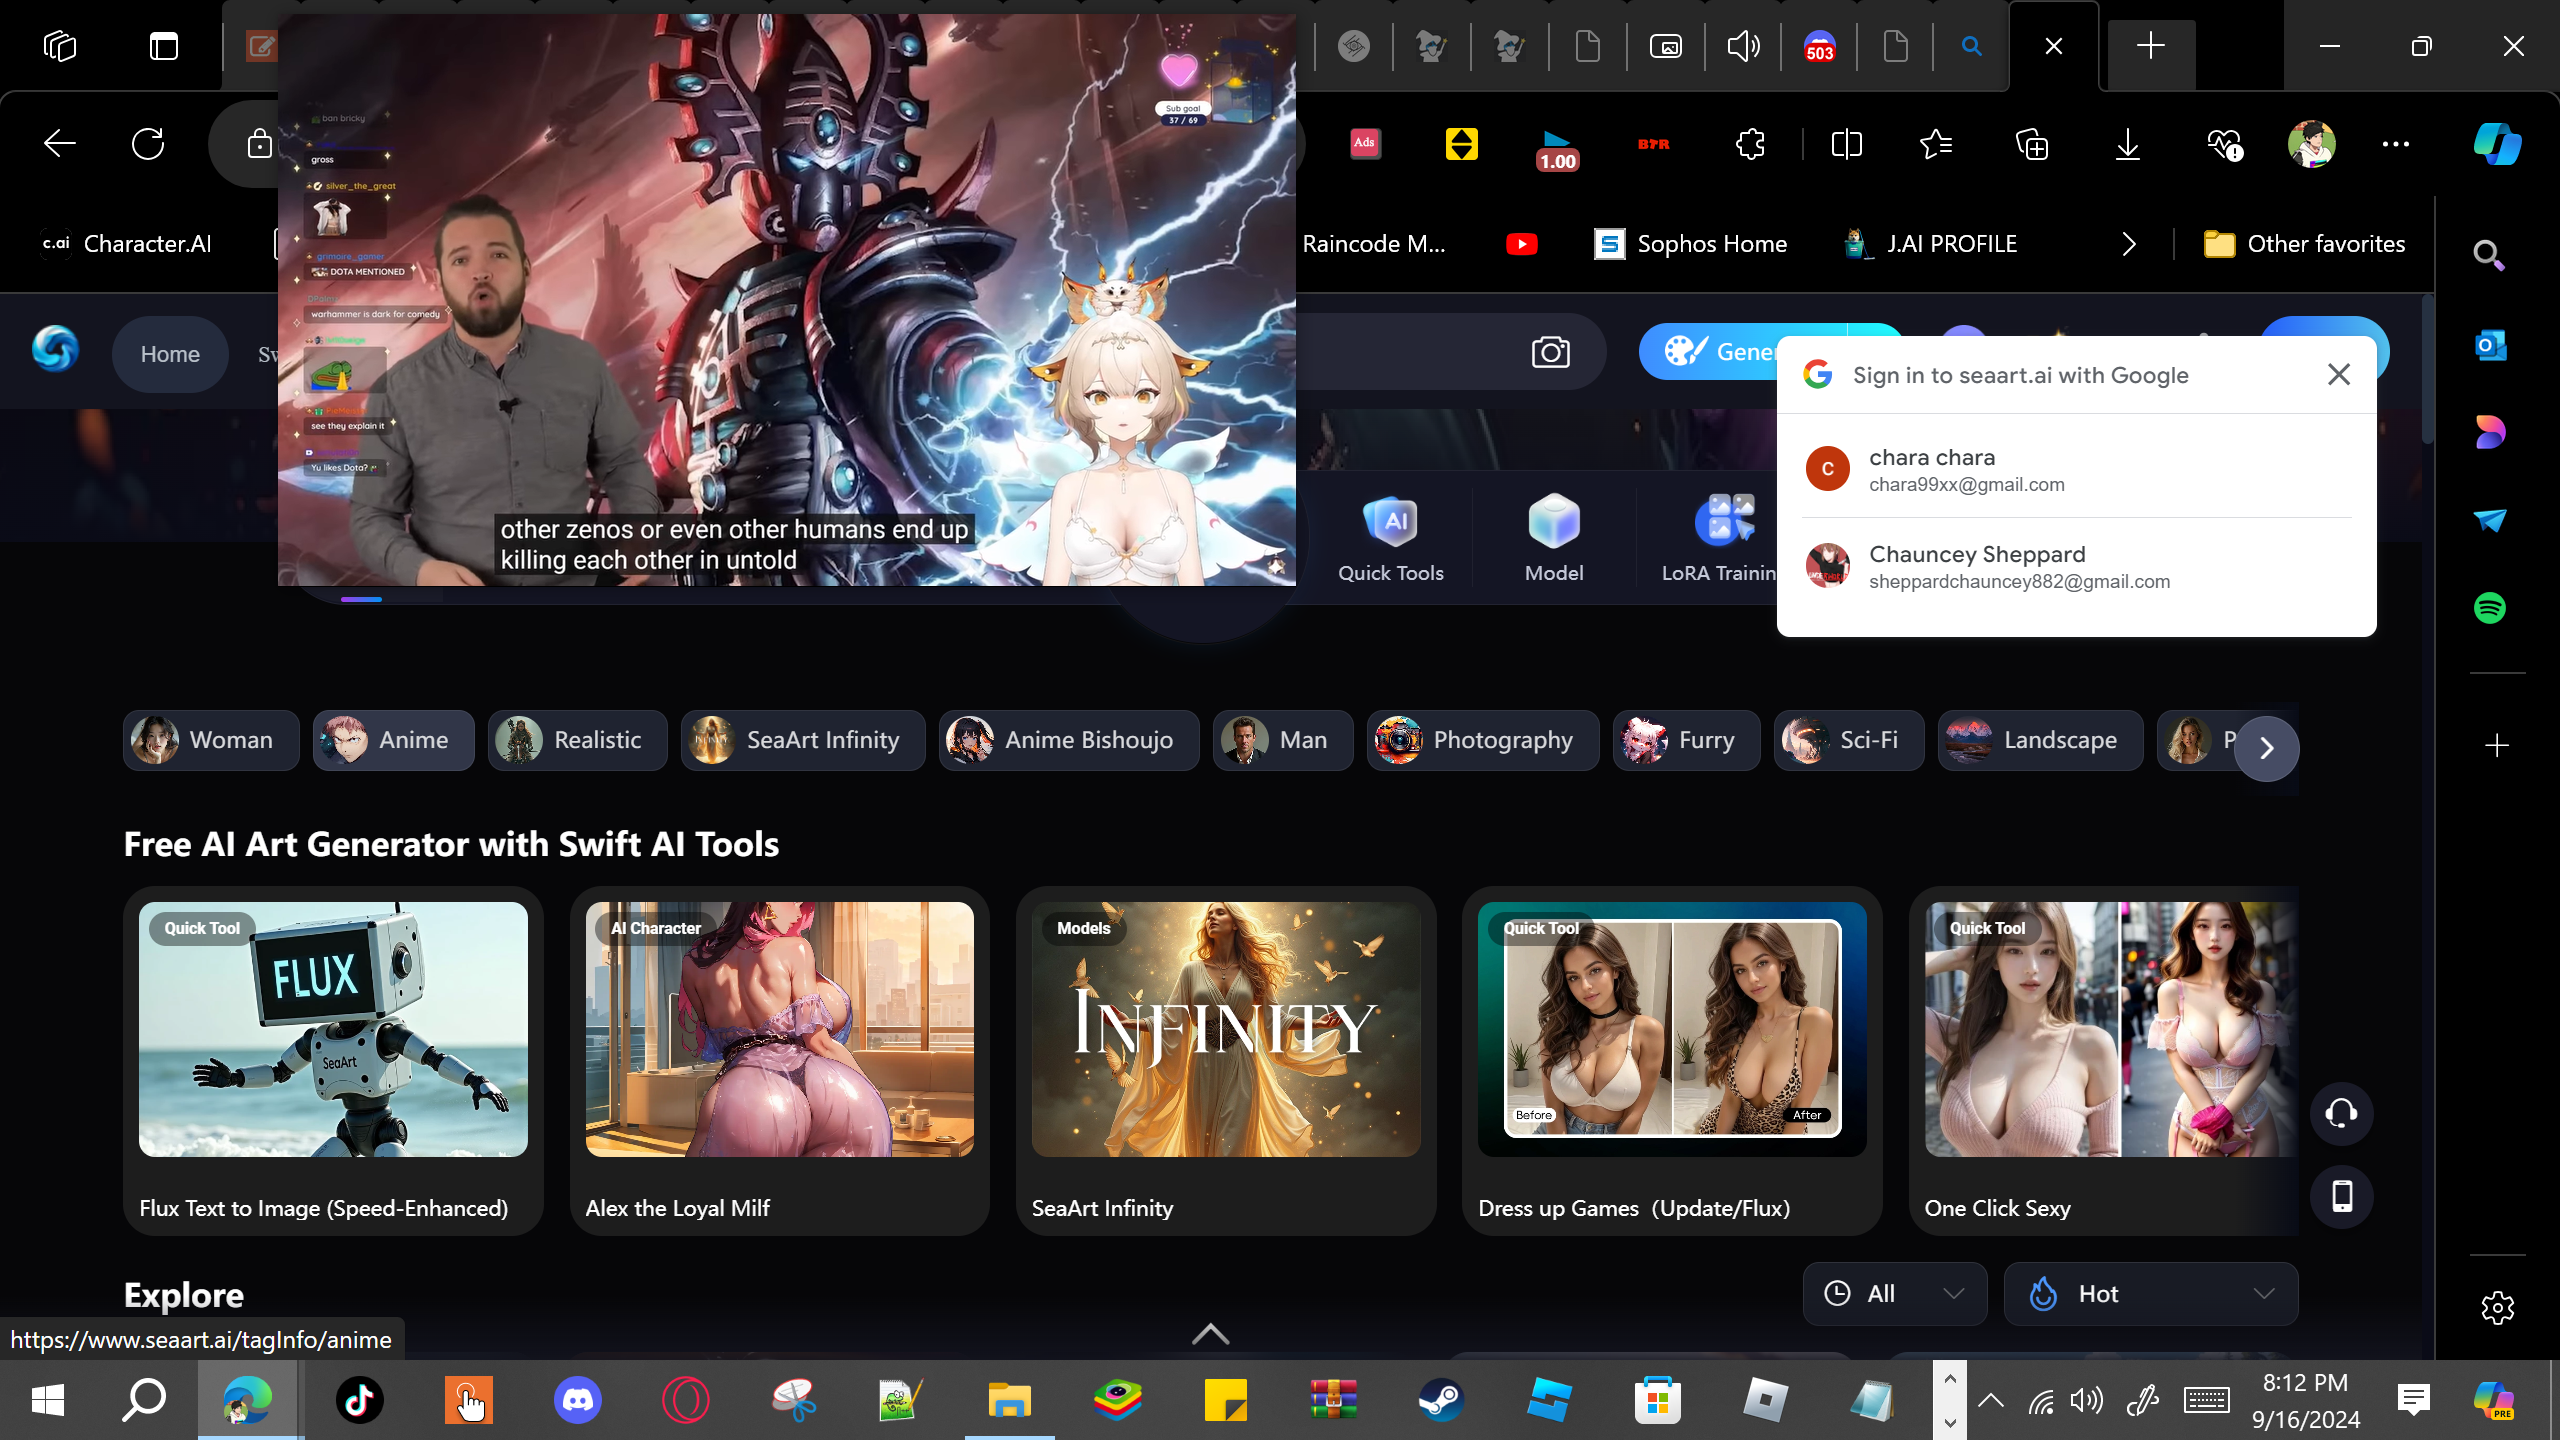Open the LoRA Training shortcut
This screenshot has height=1440, width=2560.
tap(1718, 538)
